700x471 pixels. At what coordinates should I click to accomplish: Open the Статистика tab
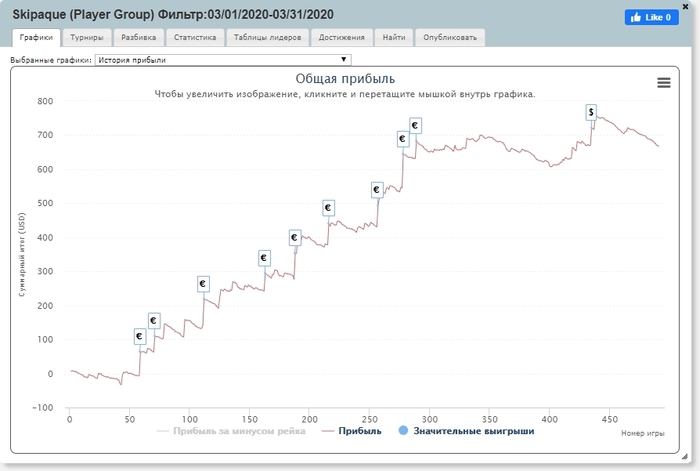[195, 38]
